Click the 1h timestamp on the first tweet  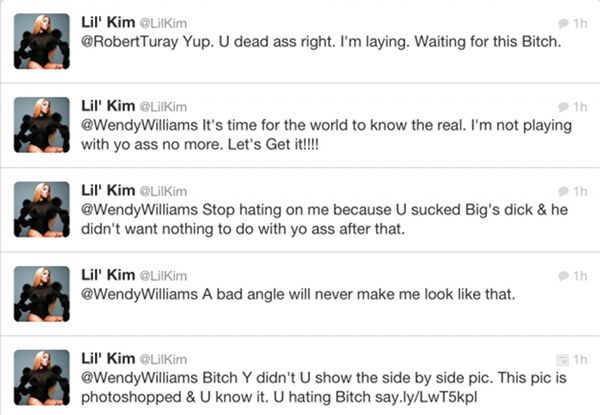click(580, 23)
